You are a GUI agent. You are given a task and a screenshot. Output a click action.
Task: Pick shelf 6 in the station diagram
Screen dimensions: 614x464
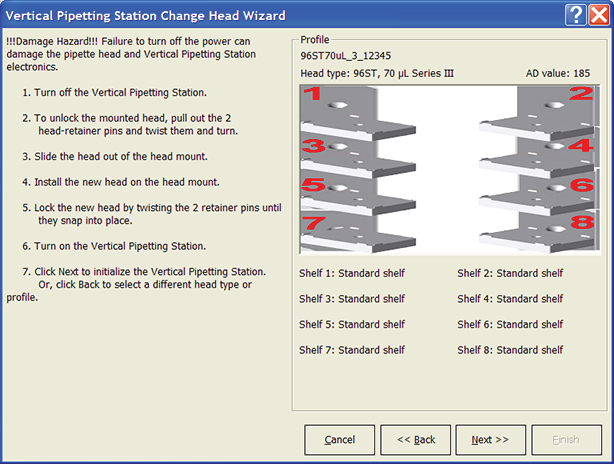(545, 190)
